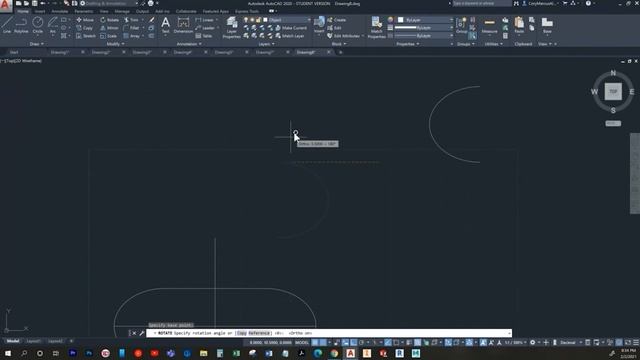
Task: Expand the Draw panel
Action: click(x=36, y=44)
